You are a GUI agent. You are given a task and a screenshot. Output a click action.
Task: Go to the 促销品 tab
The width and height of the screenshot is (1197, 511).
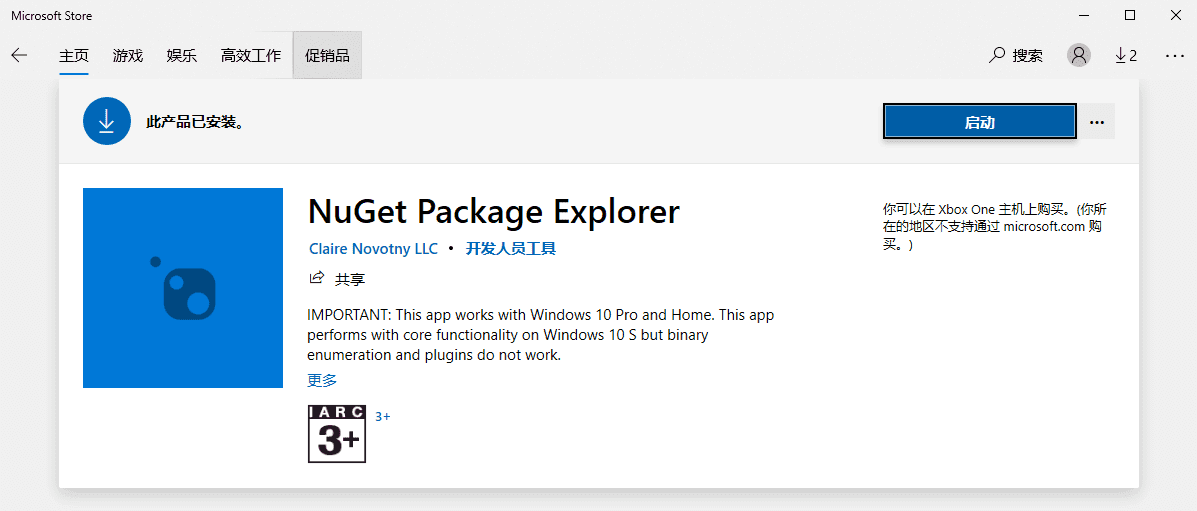327,55
